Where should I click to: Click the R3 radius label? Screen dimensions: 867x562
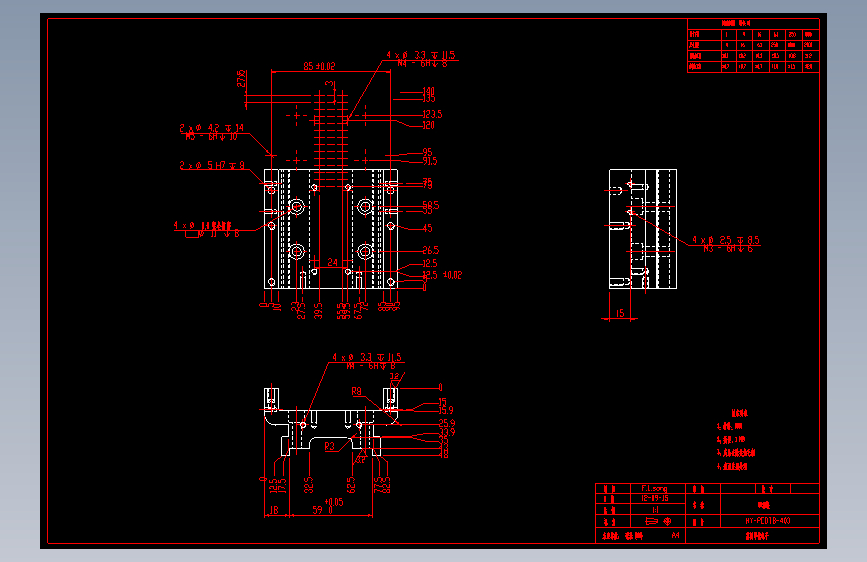330,446
